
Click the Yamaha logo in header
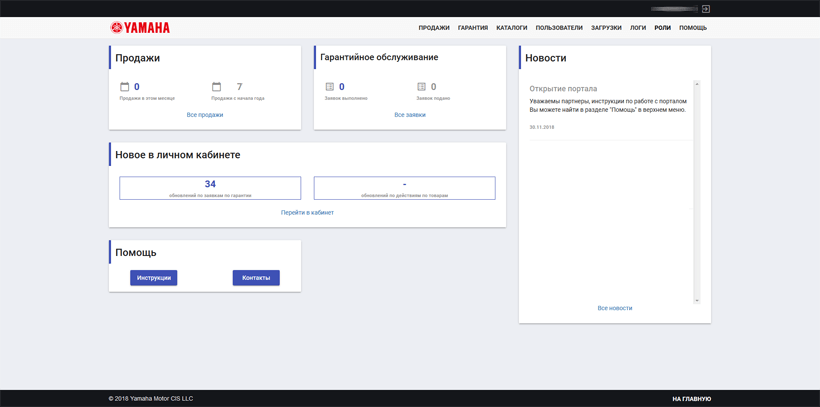point(140,28)
